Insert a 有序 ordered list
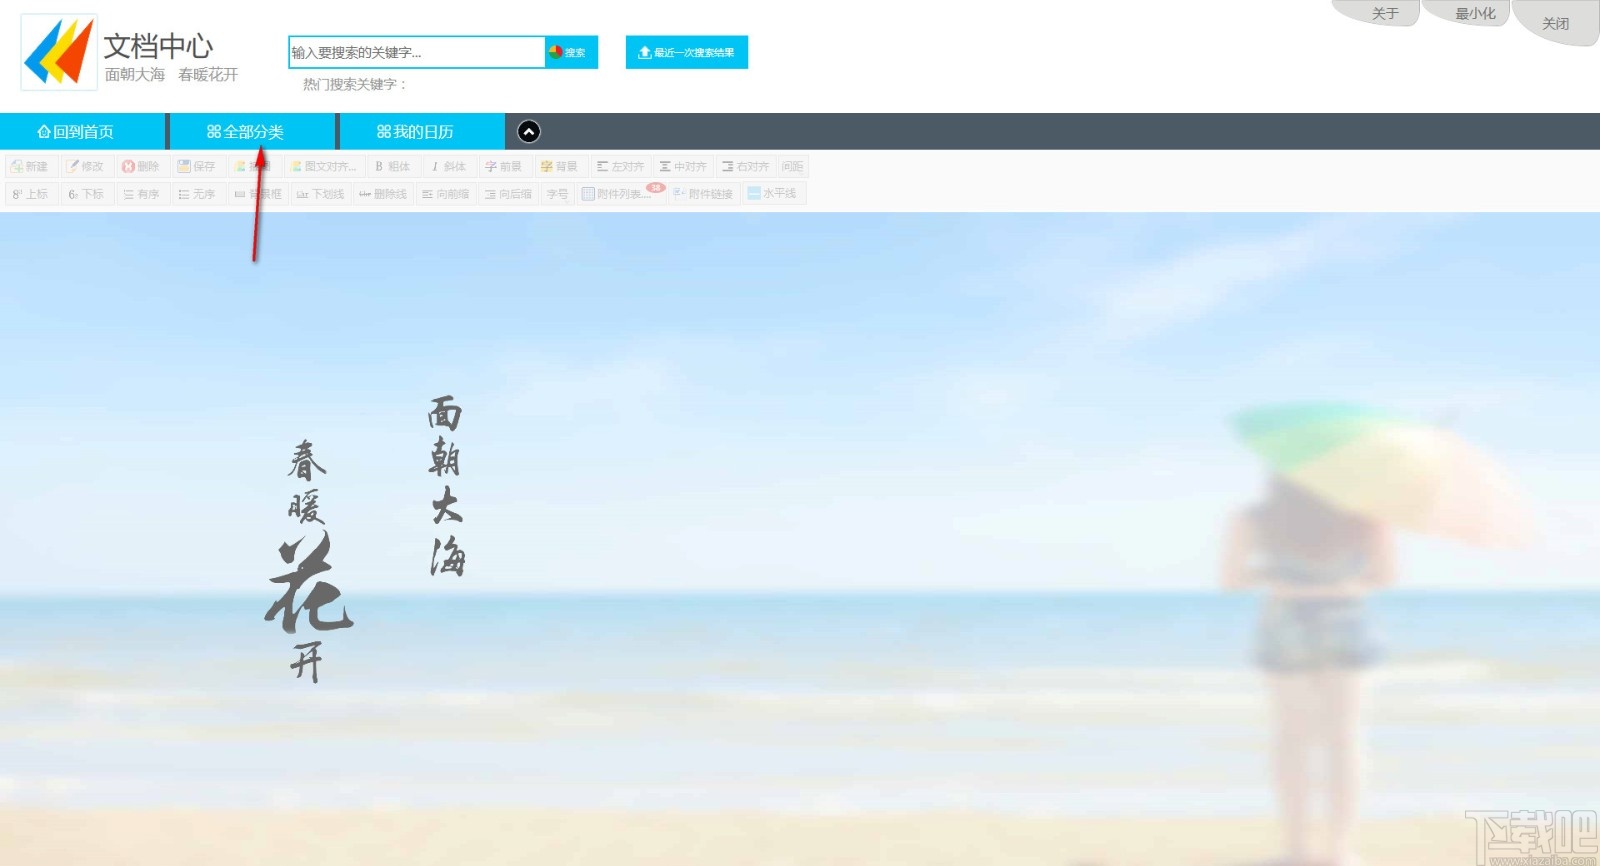Viewport: 1600px width, 866px height. 141,194
